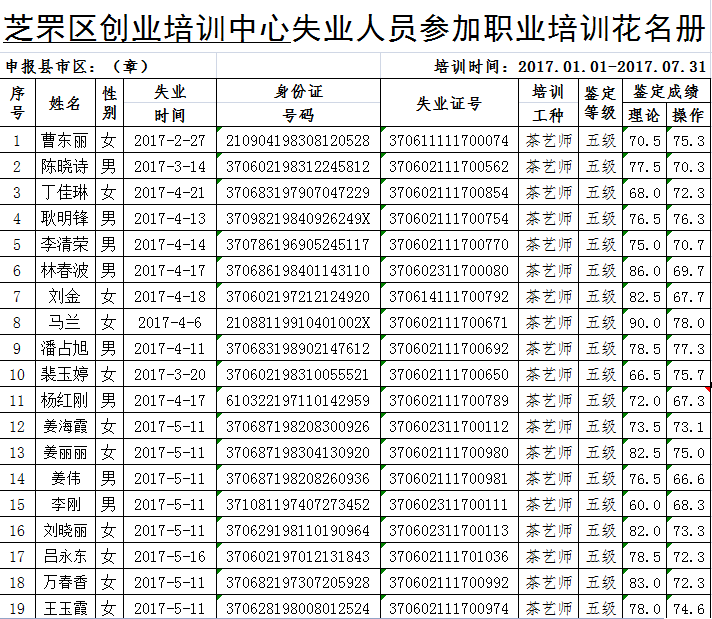Select operation score 66.6
The height and width of the screenshot is (619, 712).
(x=688, y=478)
